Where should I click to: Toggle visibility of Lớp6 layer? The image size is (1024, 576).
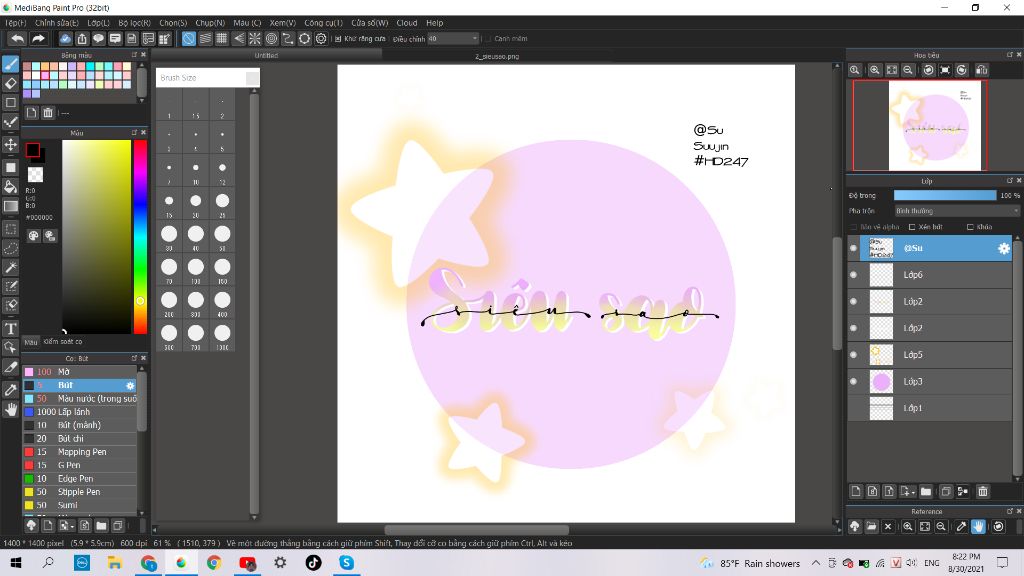click(x=853, y=275)
